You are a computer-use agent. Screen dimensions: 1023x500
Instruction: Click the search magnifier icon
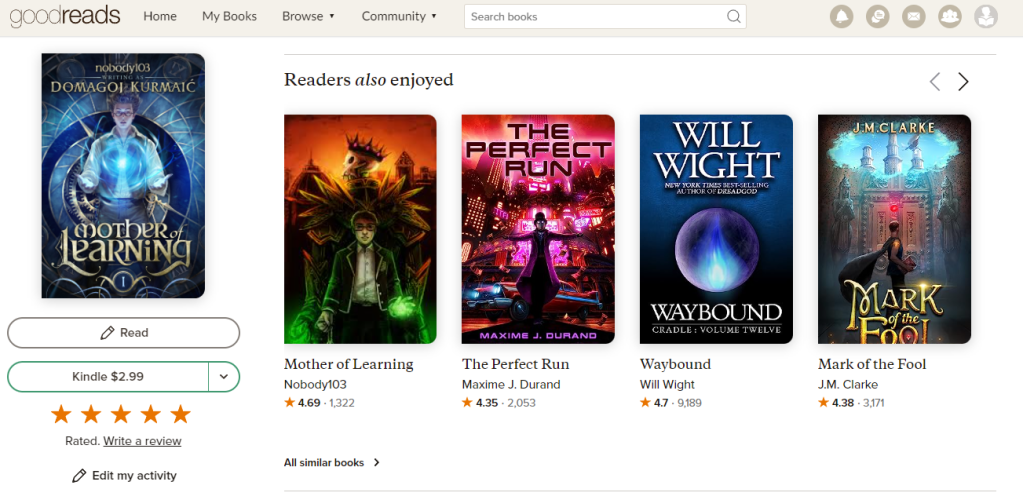tap(734, 16)
